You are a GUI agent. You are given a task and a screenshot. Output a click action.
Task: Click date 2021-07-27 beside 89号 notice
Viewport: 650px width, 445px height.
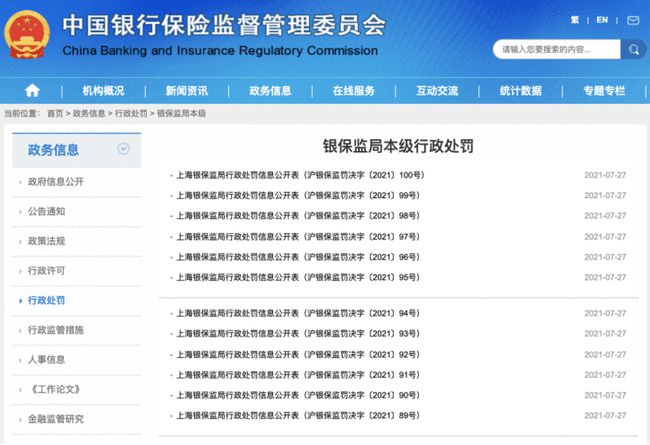605,416
